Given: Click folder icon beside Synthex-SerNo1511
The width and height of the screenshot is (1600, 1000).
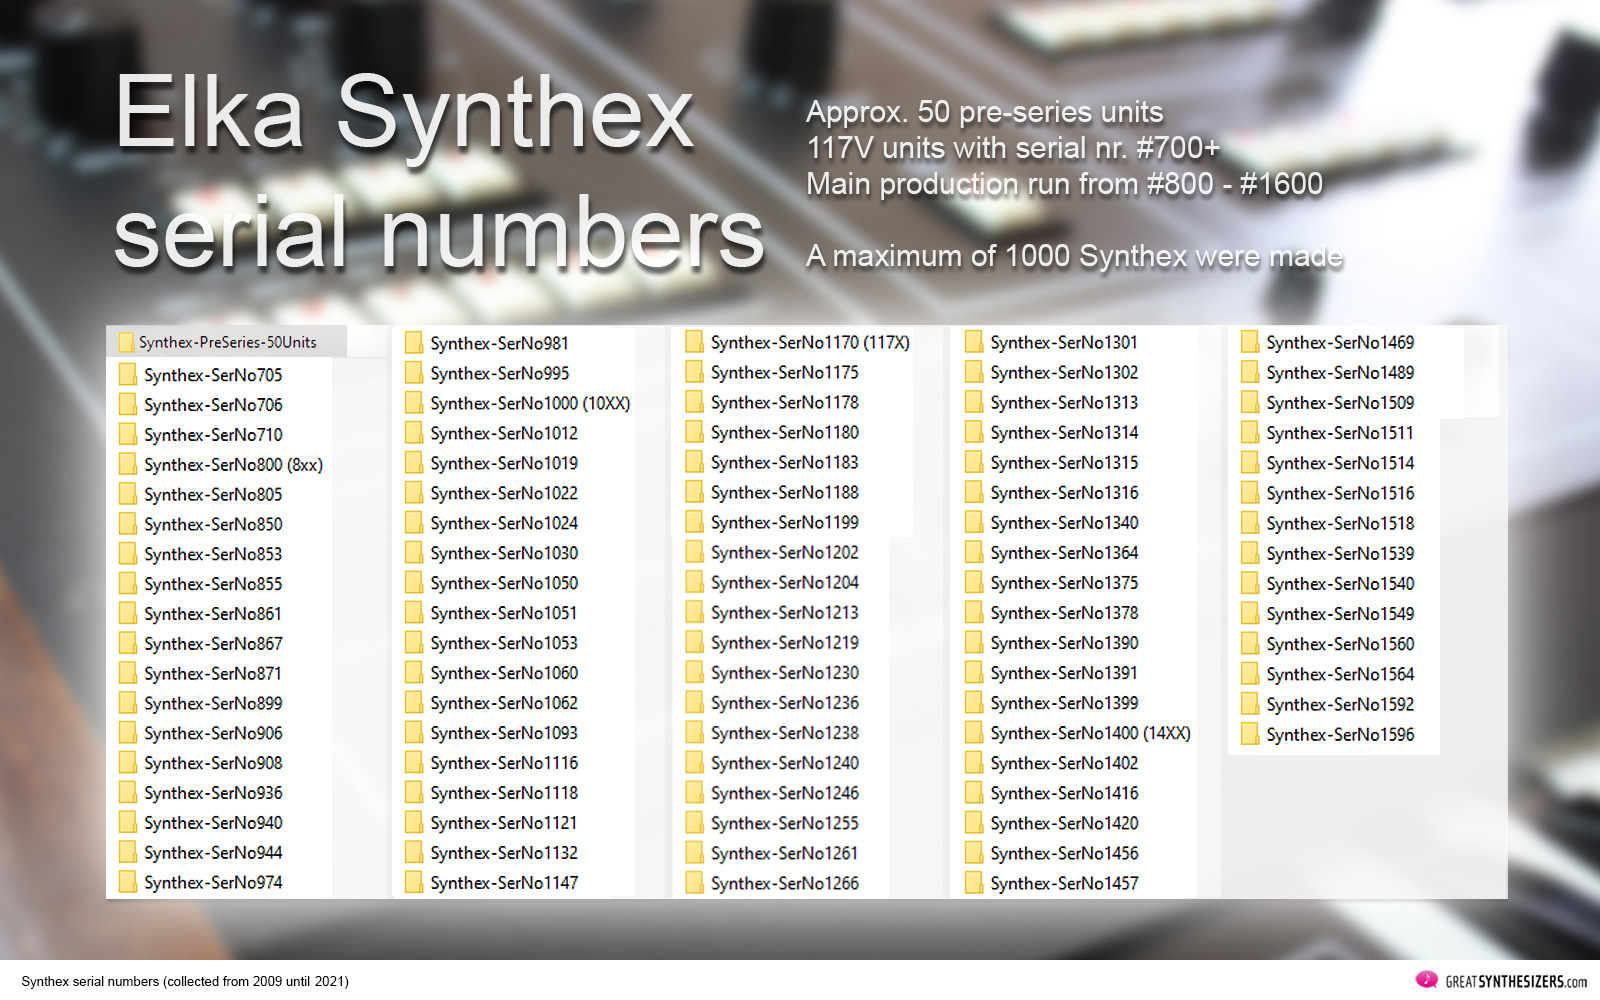Looking at the screenshot, I should [x=1249, y=433].
